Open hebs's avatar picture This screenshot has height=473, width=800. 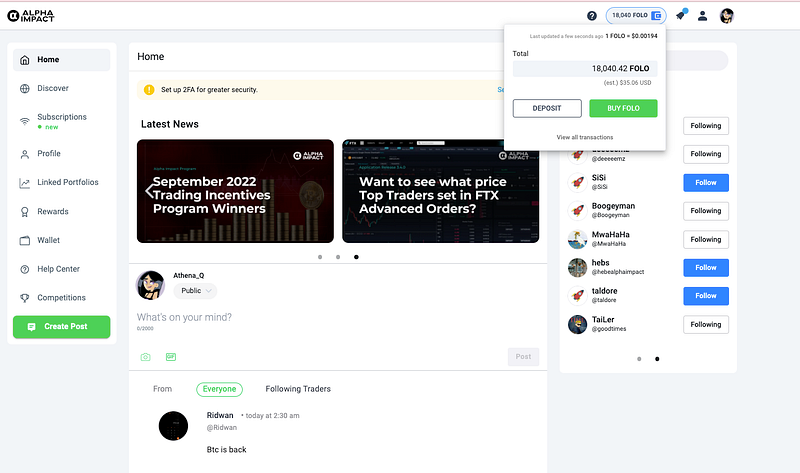(578, 267)
